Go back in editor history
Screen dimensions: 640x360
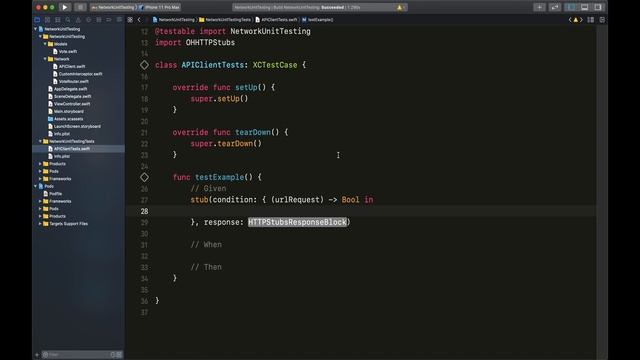pos(139,20)
